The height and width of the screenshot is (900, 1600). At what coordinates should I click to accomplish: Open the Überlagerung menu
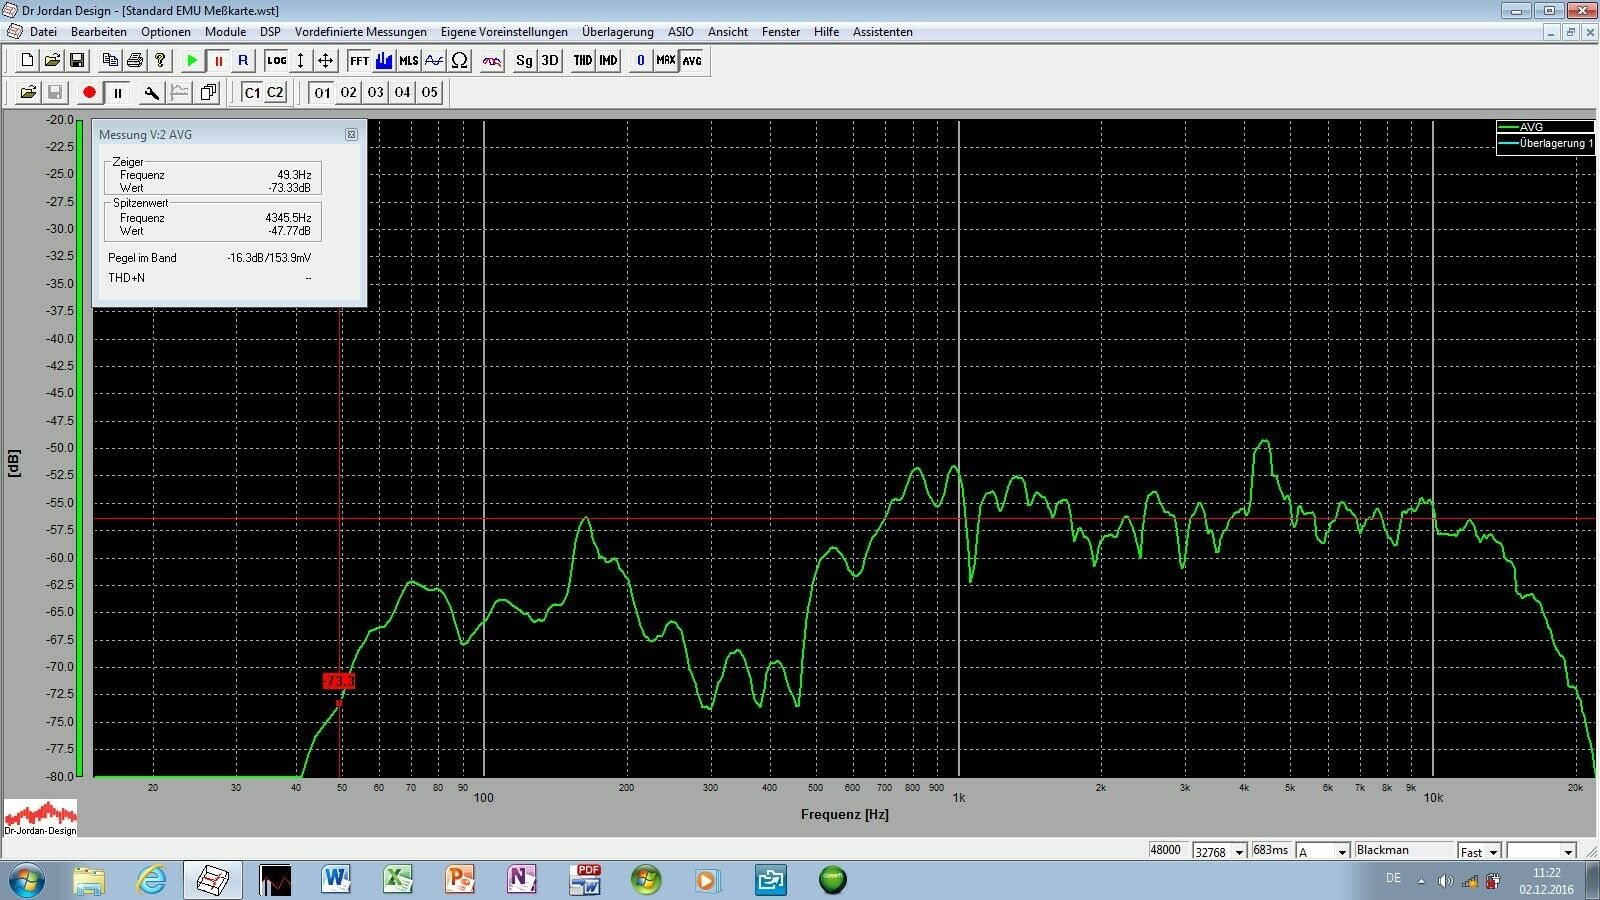(618, 32)
